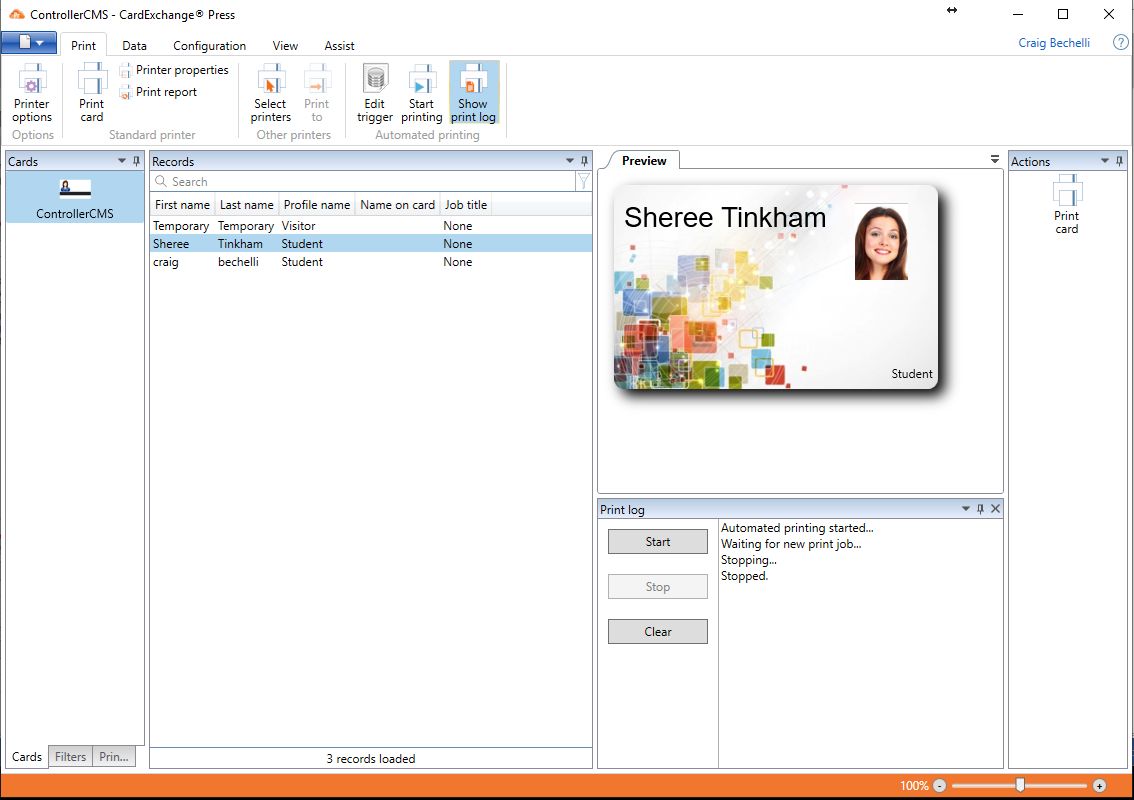Pin the Actions panel
This screenshot has width=1134, height=800.
coord(1120,161)
